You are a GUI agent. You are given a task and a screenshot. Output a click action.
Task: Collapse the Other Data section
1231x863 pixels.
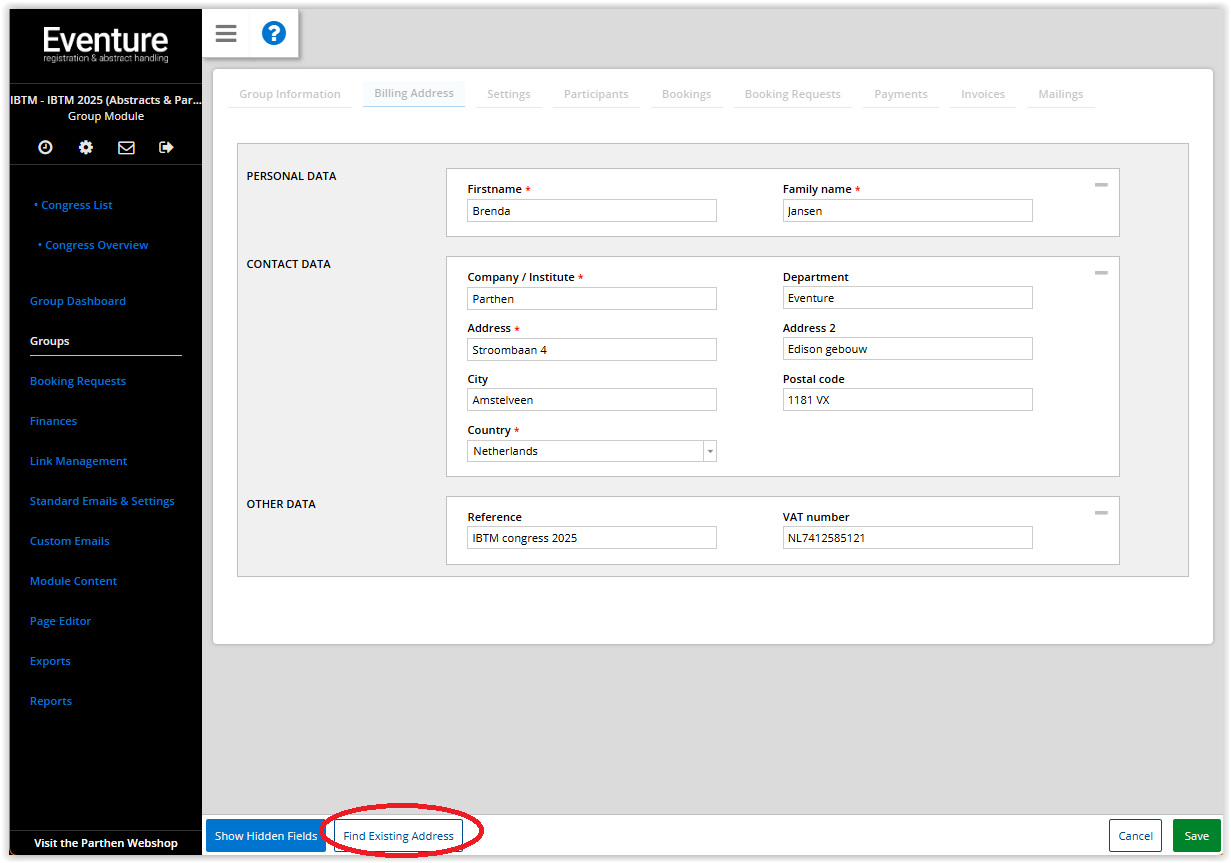[x=1101, y=513]
